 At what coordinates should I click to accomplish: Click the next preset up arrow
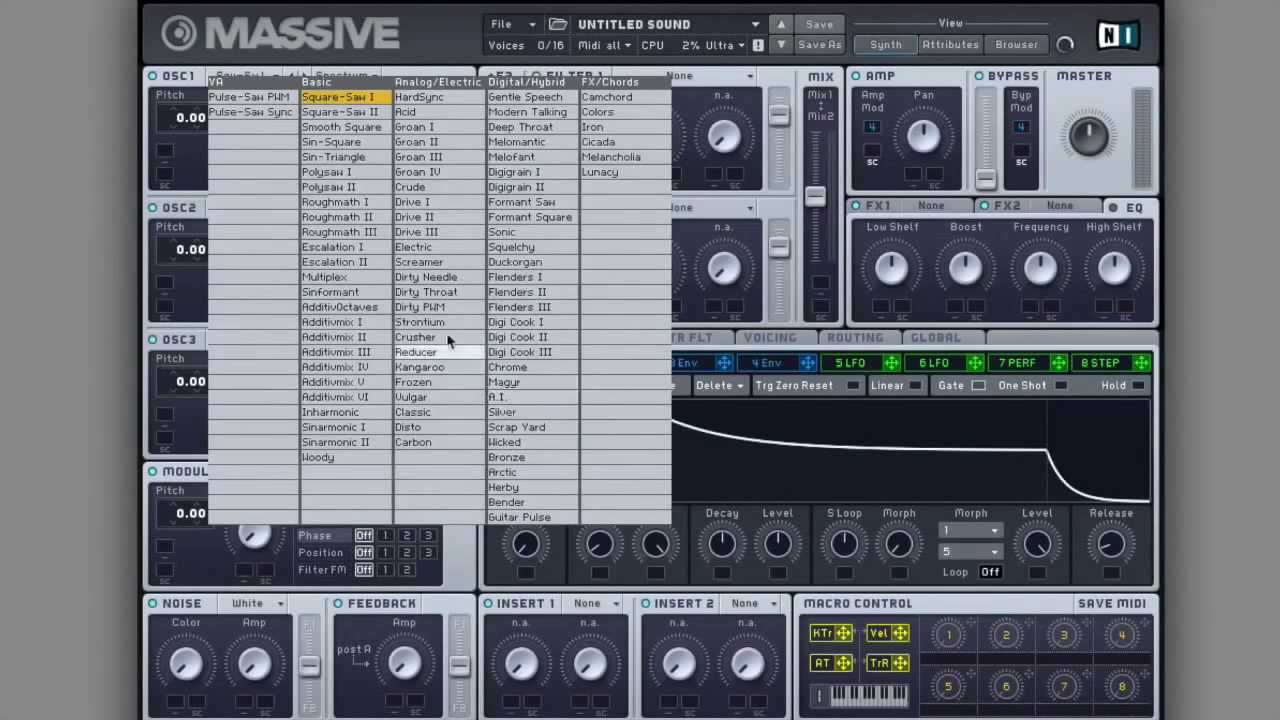pyautogui.click(x=781, y=24)
